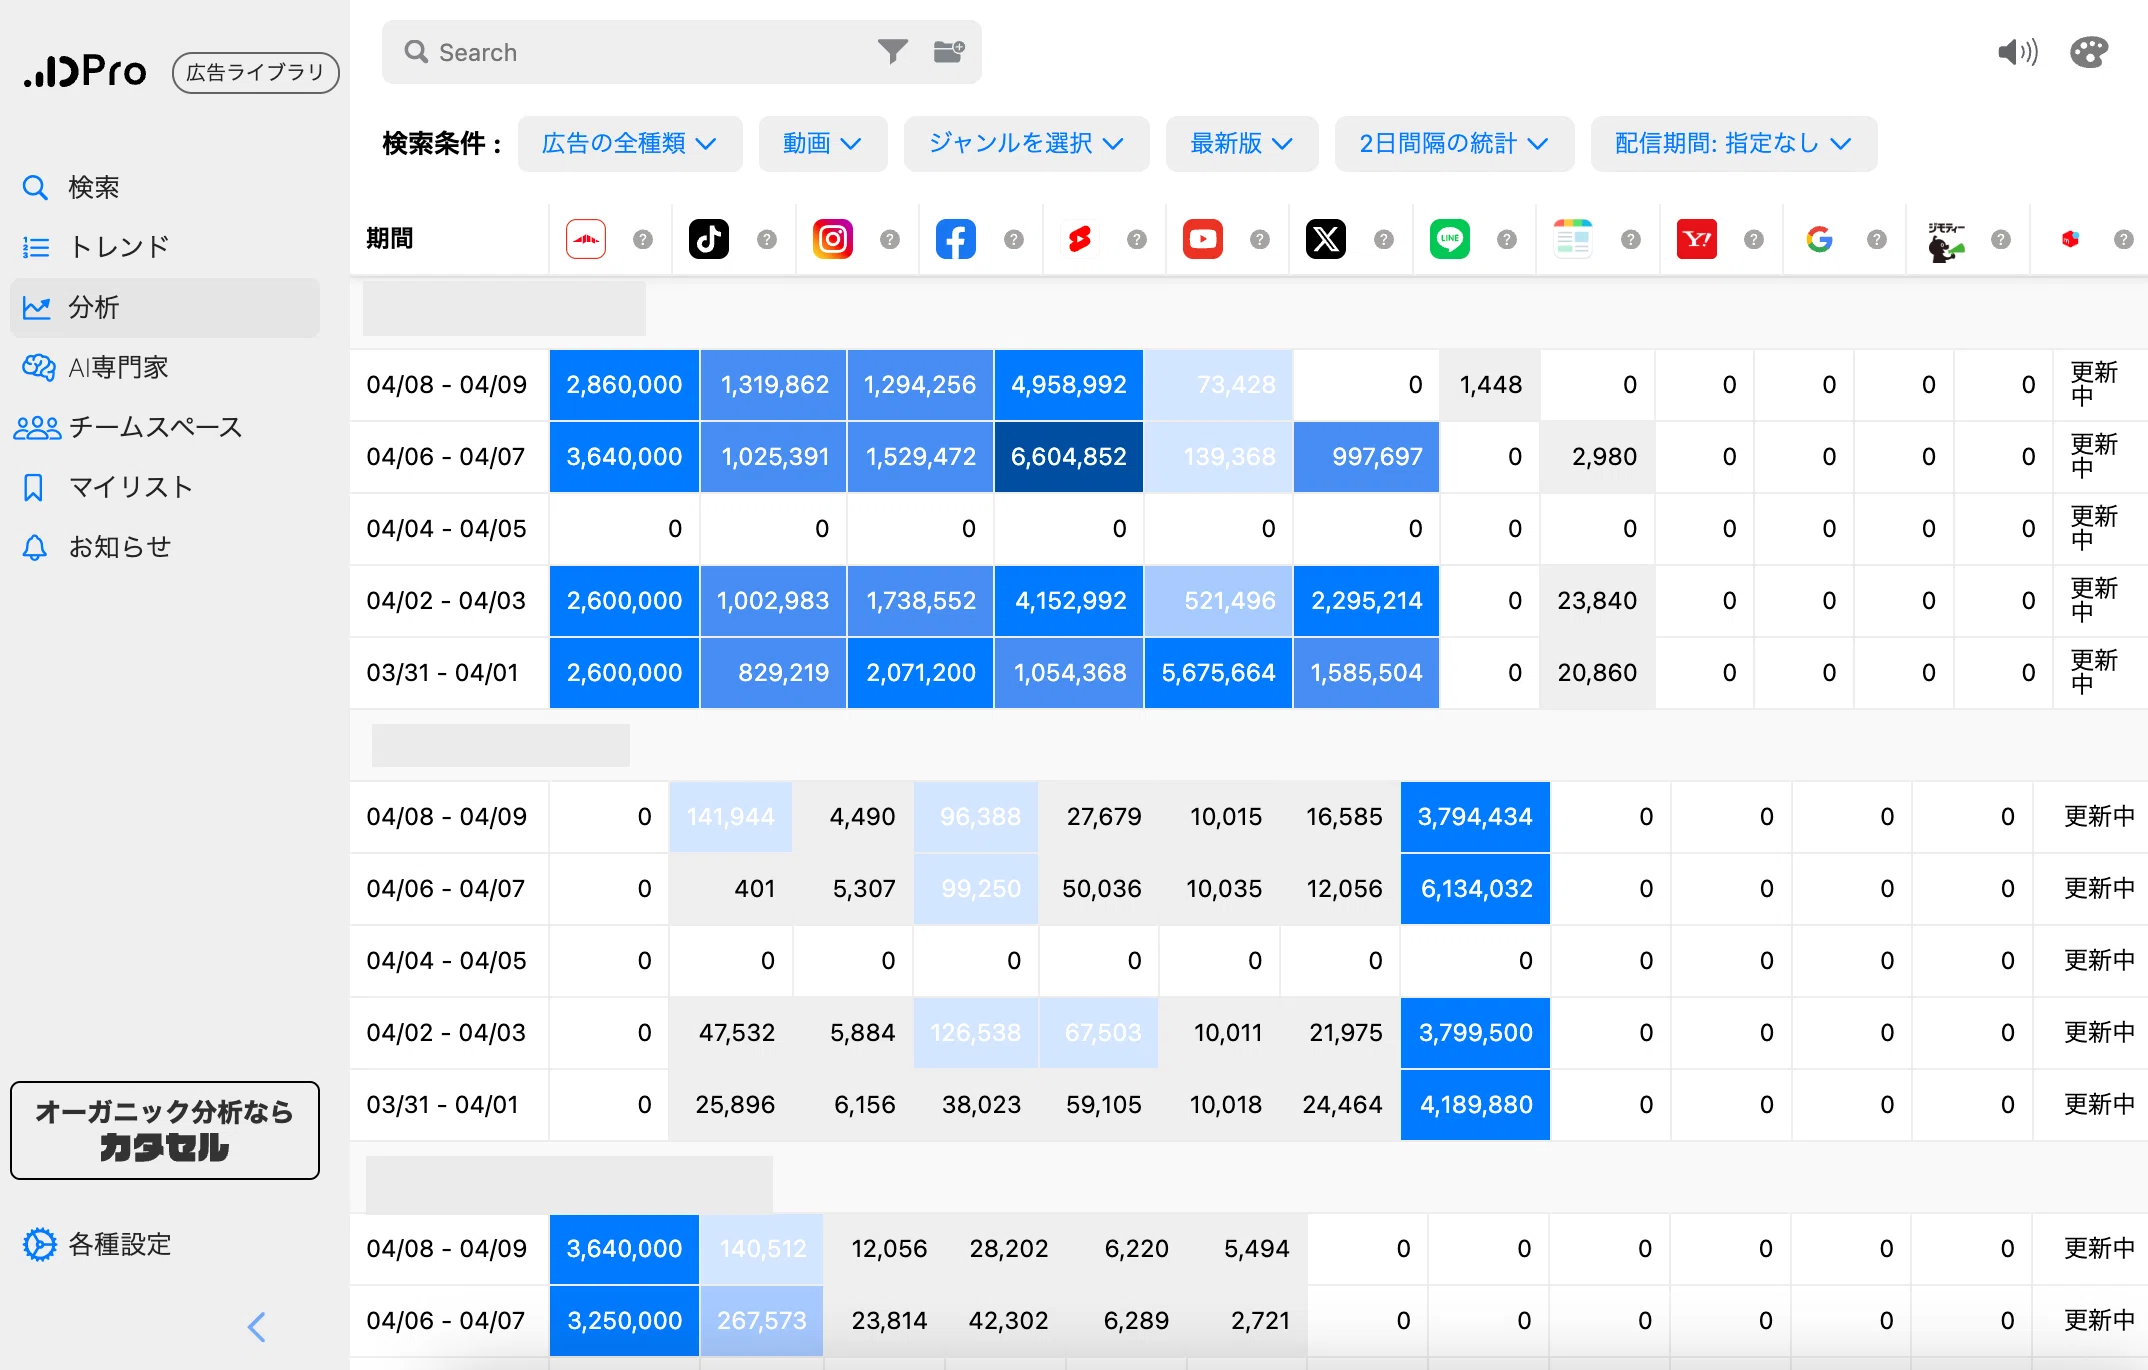This screenshot has height=1370, width=2148.
Task: Click the help icon next to TikTok
Action: coord(767,239)
